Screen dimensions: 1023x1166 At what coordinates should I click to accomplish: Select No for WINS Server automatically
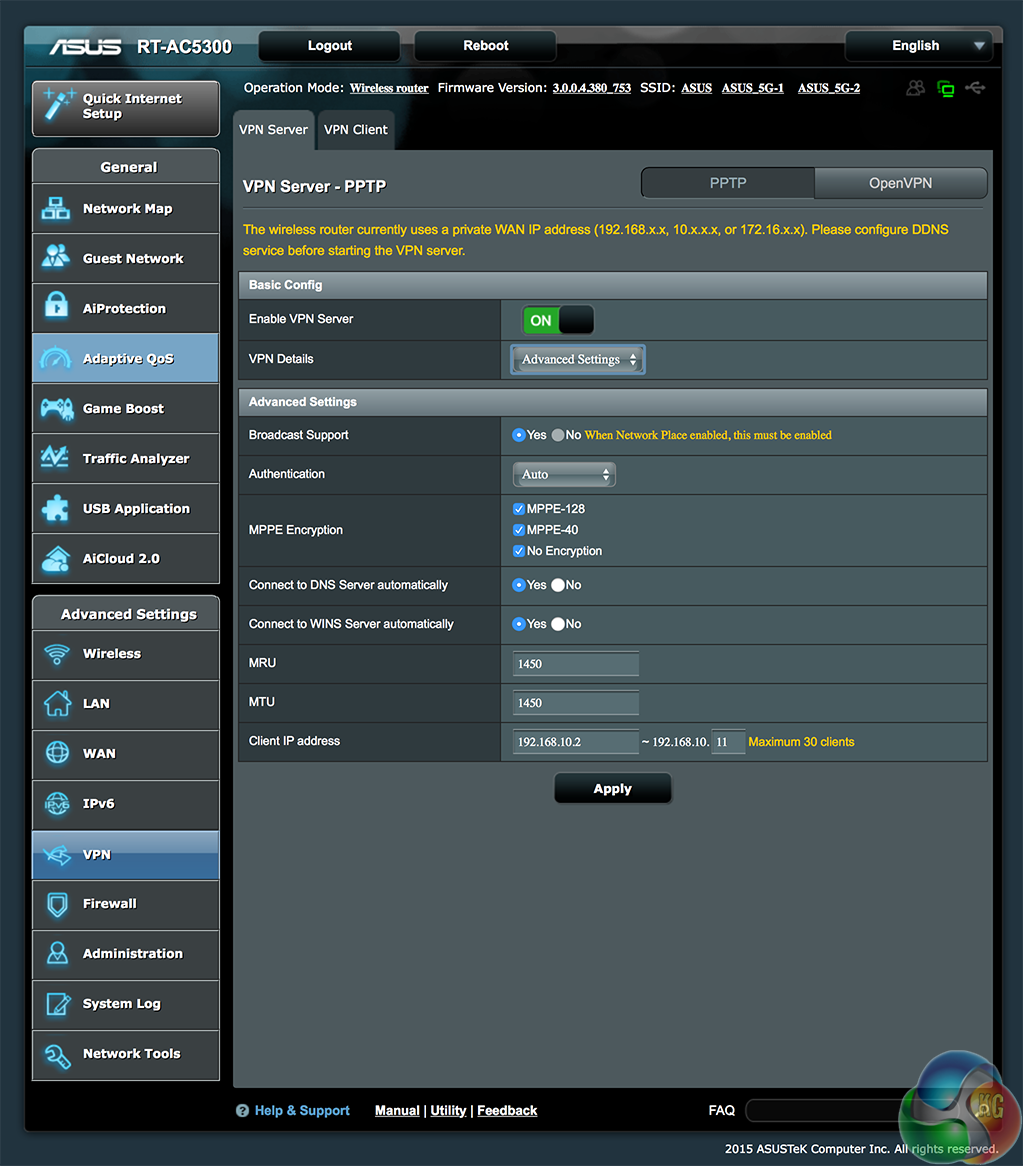558,624
